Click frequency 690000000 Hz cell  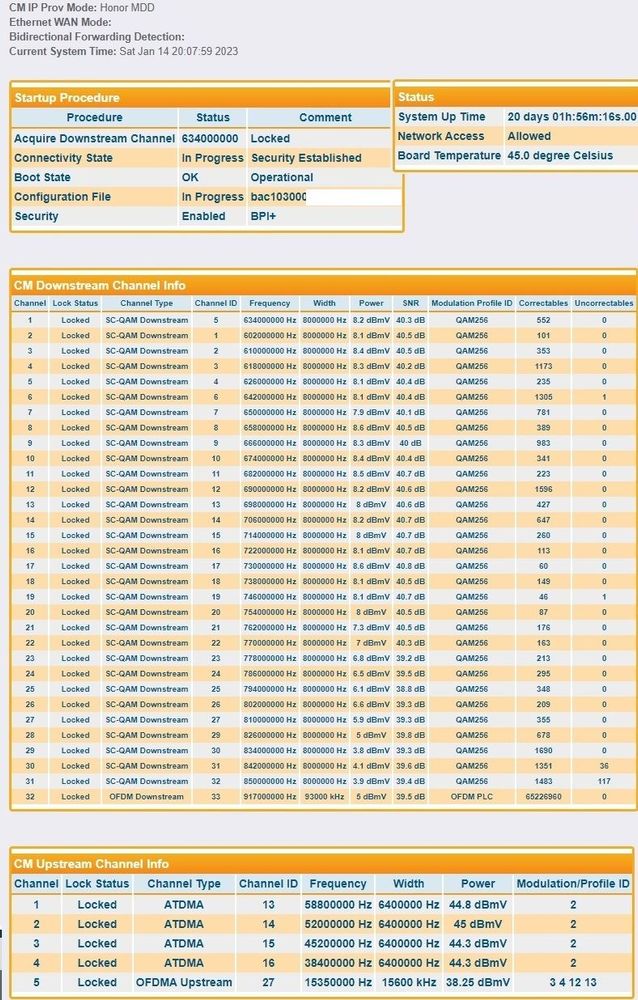click(x=269, y=489)
